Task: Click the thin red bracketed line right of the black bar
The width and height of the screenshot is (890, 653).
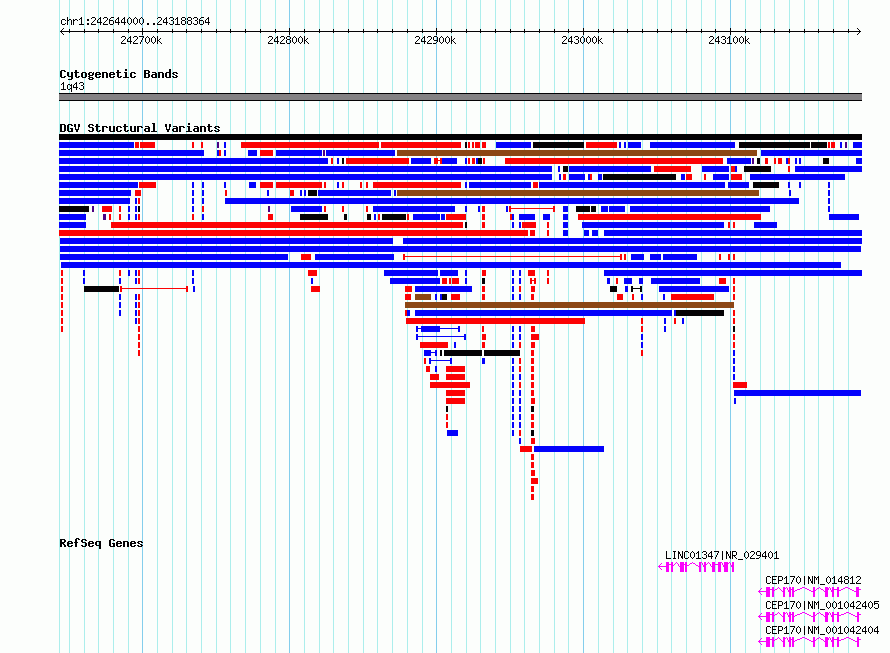Action: click(x=154, y=289)
